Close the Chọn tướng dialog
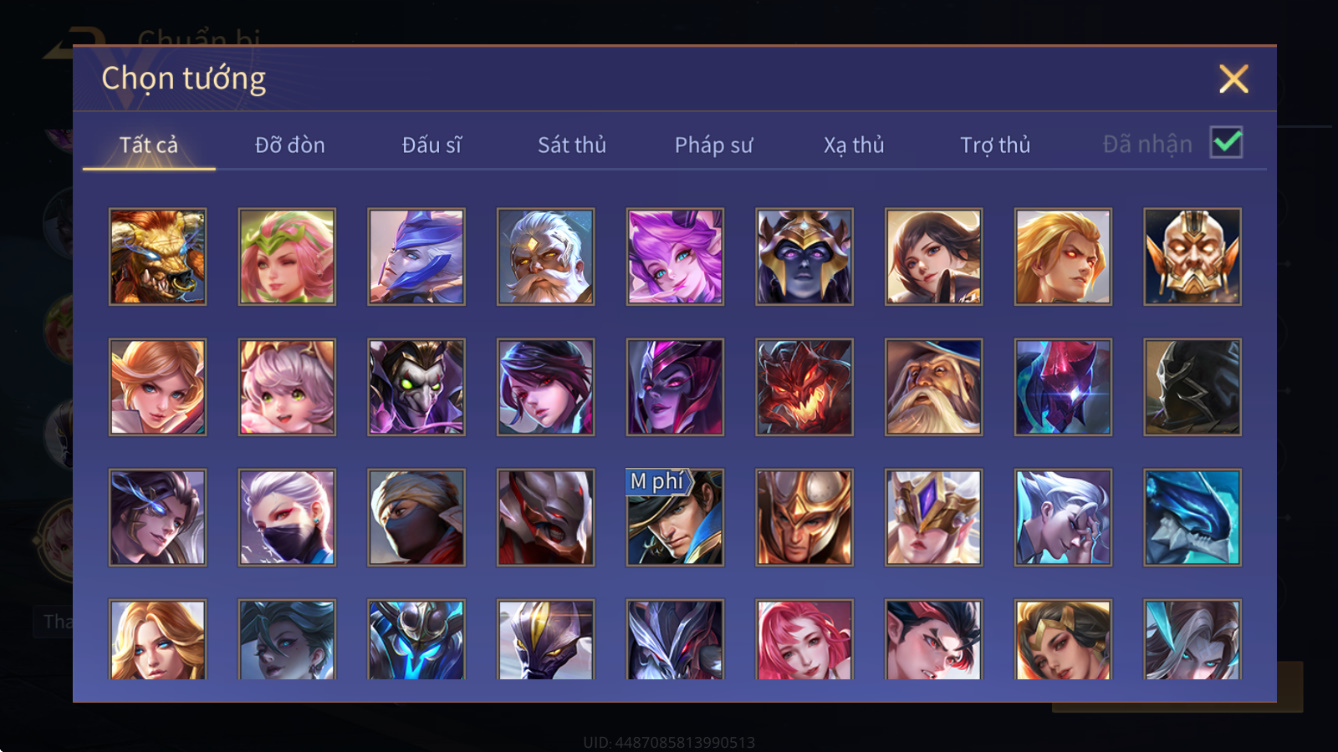The width and height of the screenshot is (1338, 752). (1234, 79)
